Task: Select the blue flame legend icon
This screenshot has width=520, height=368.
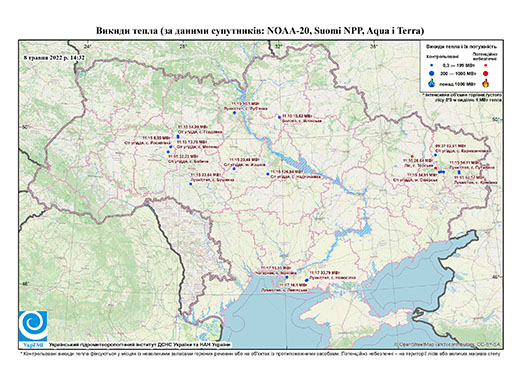Action: (x=431, y=83)
